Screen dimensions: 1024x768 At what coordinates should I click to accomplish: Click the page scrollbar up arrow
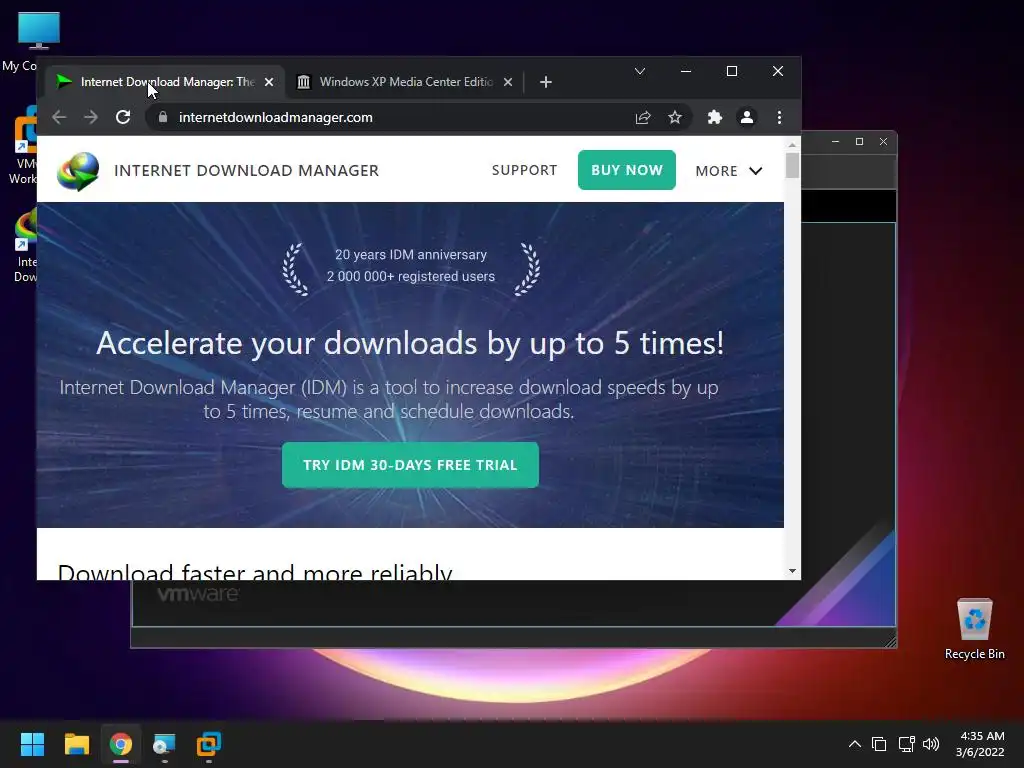point(792,144)
